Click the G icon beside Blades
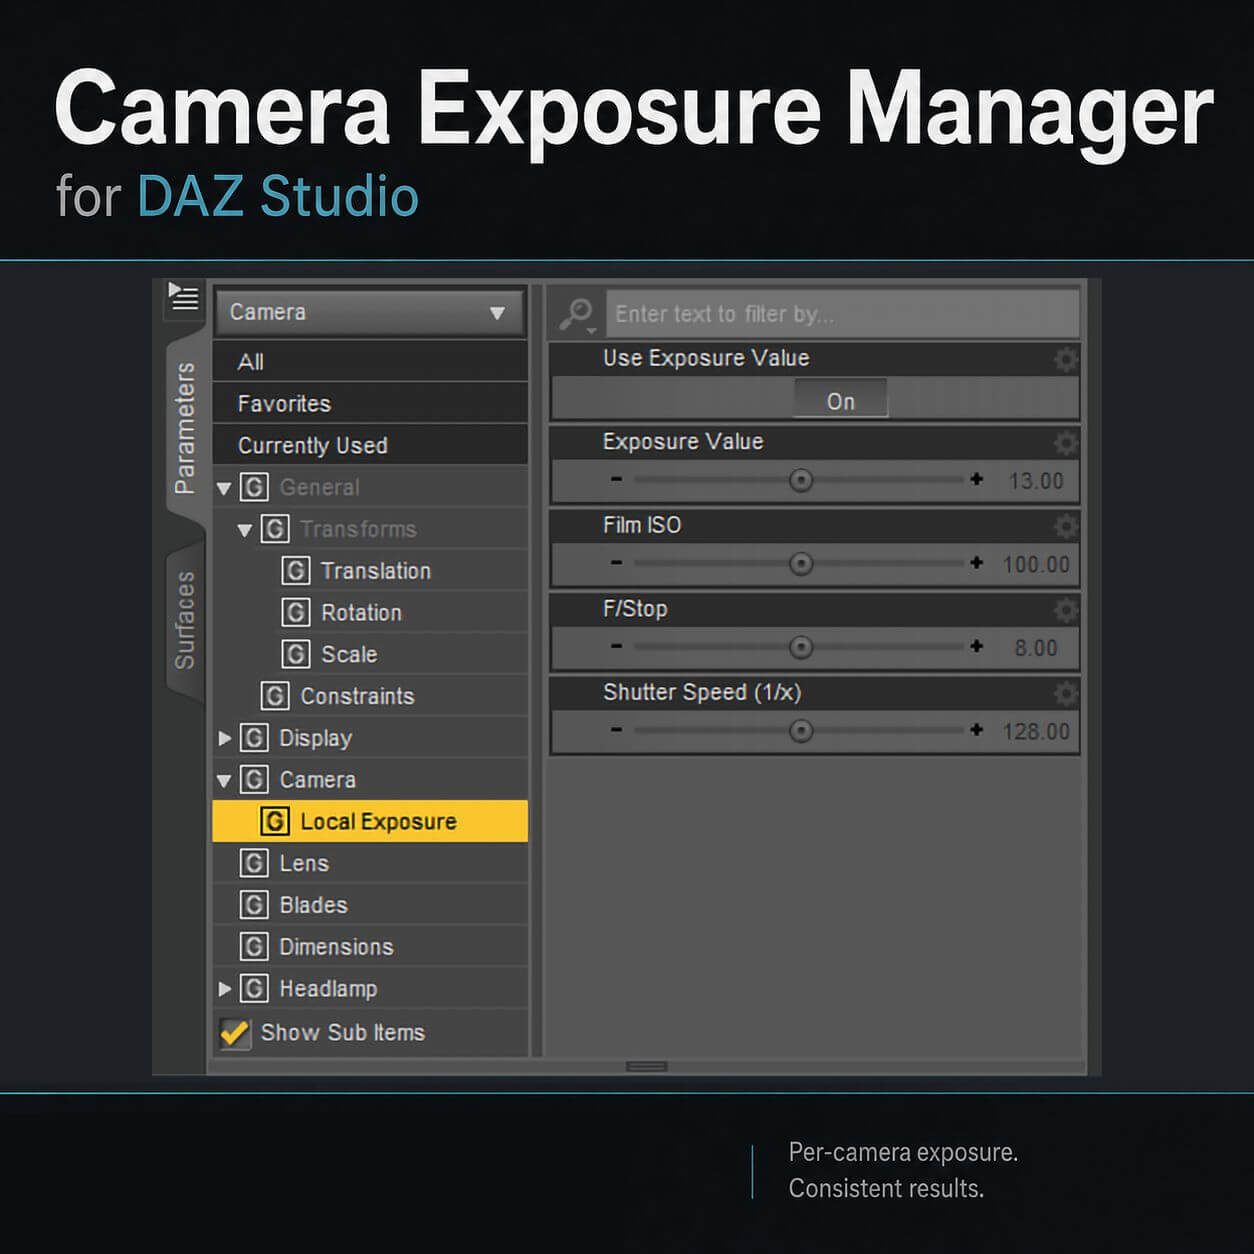 (x=255, y=905)
